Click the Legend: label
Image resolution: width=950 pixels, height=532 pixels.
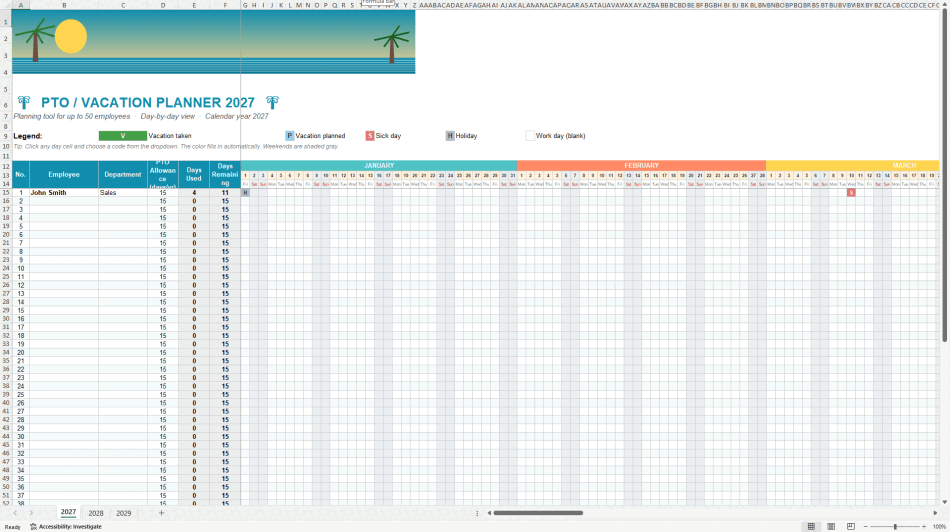(28, 136)
